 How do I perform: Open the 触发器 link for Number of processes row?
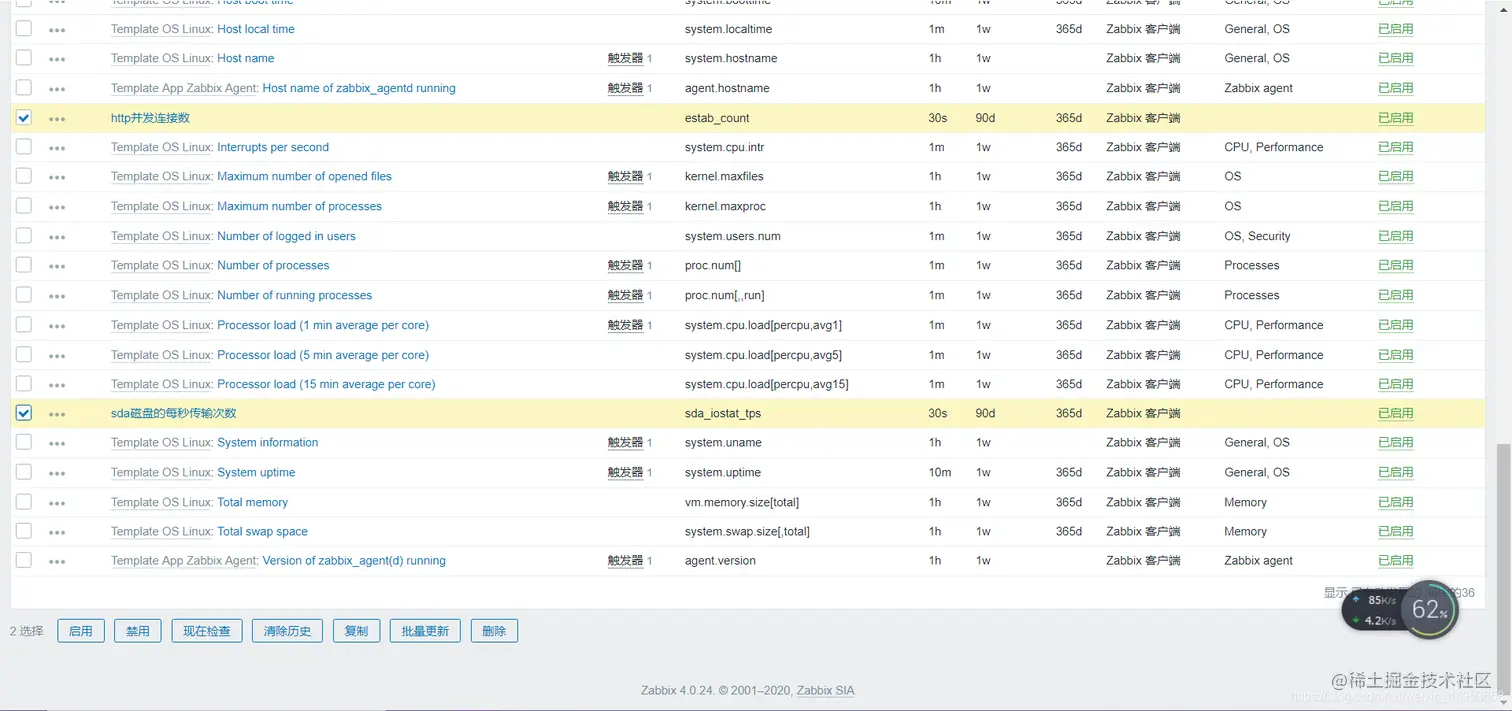click(625, 265)
